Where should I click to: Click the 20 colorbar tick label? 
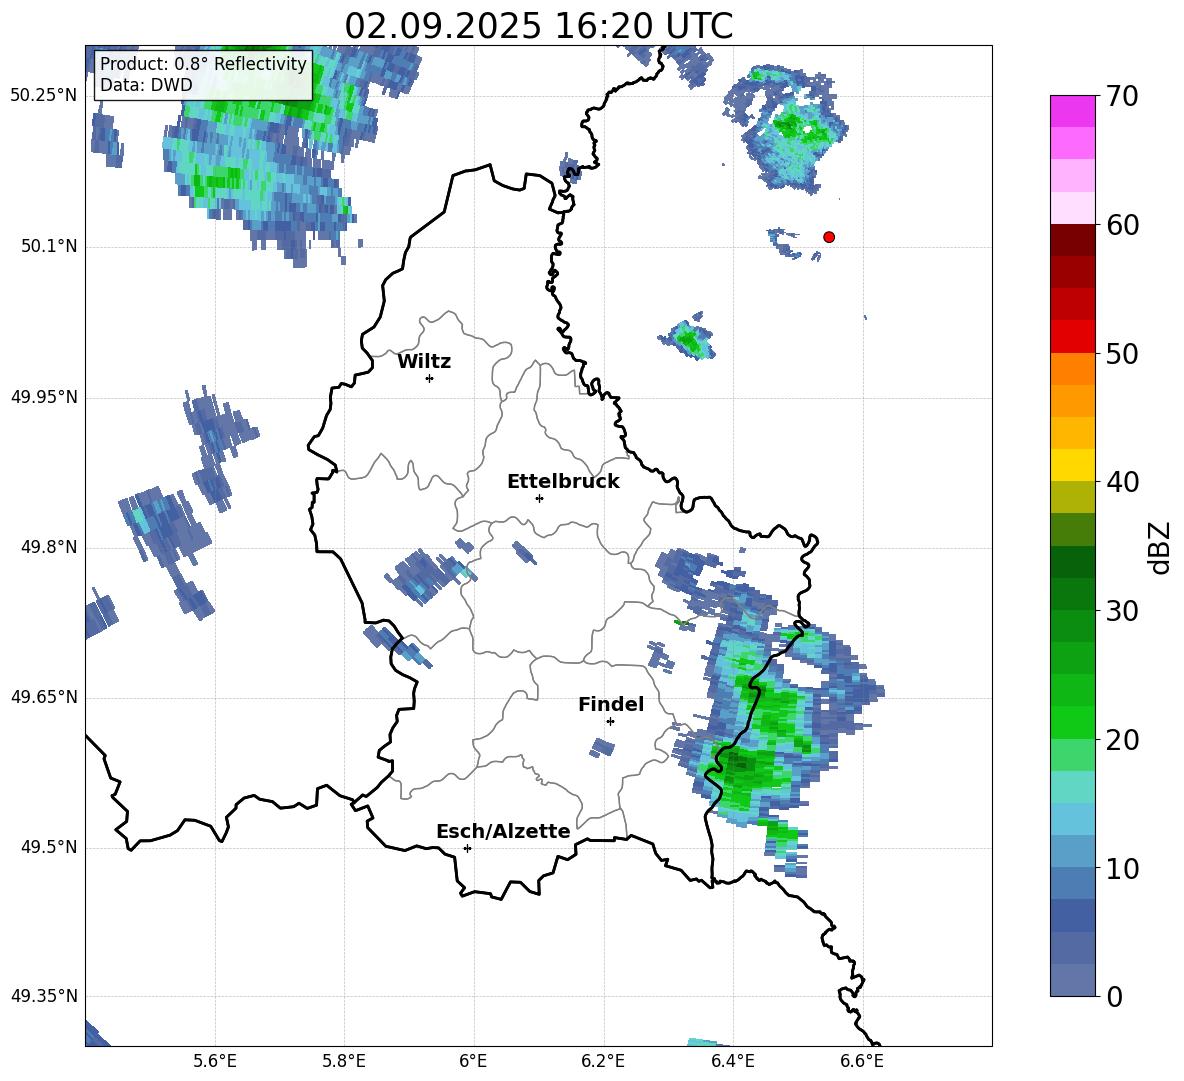(1121, 740)
